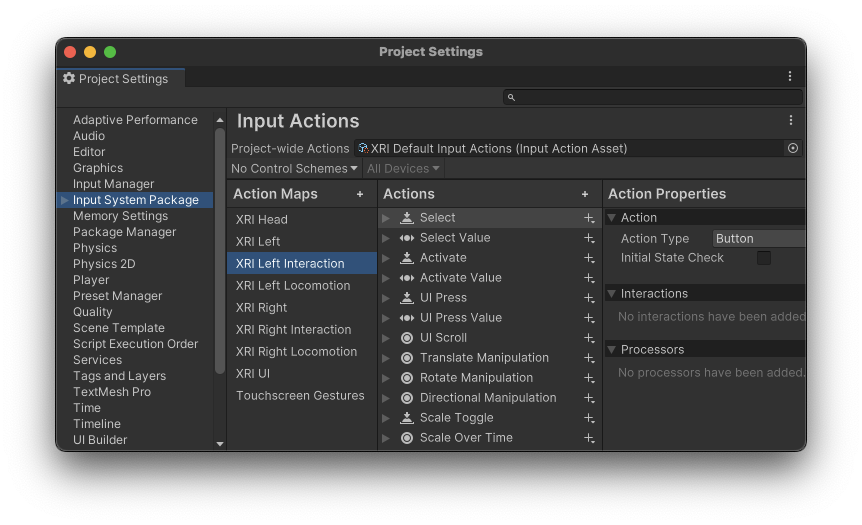This screenshot has height=525, width=862.
Task: Click add-binding plus icon on UI Scroll row
Action: pyautogui.click(x=589, y=338)
